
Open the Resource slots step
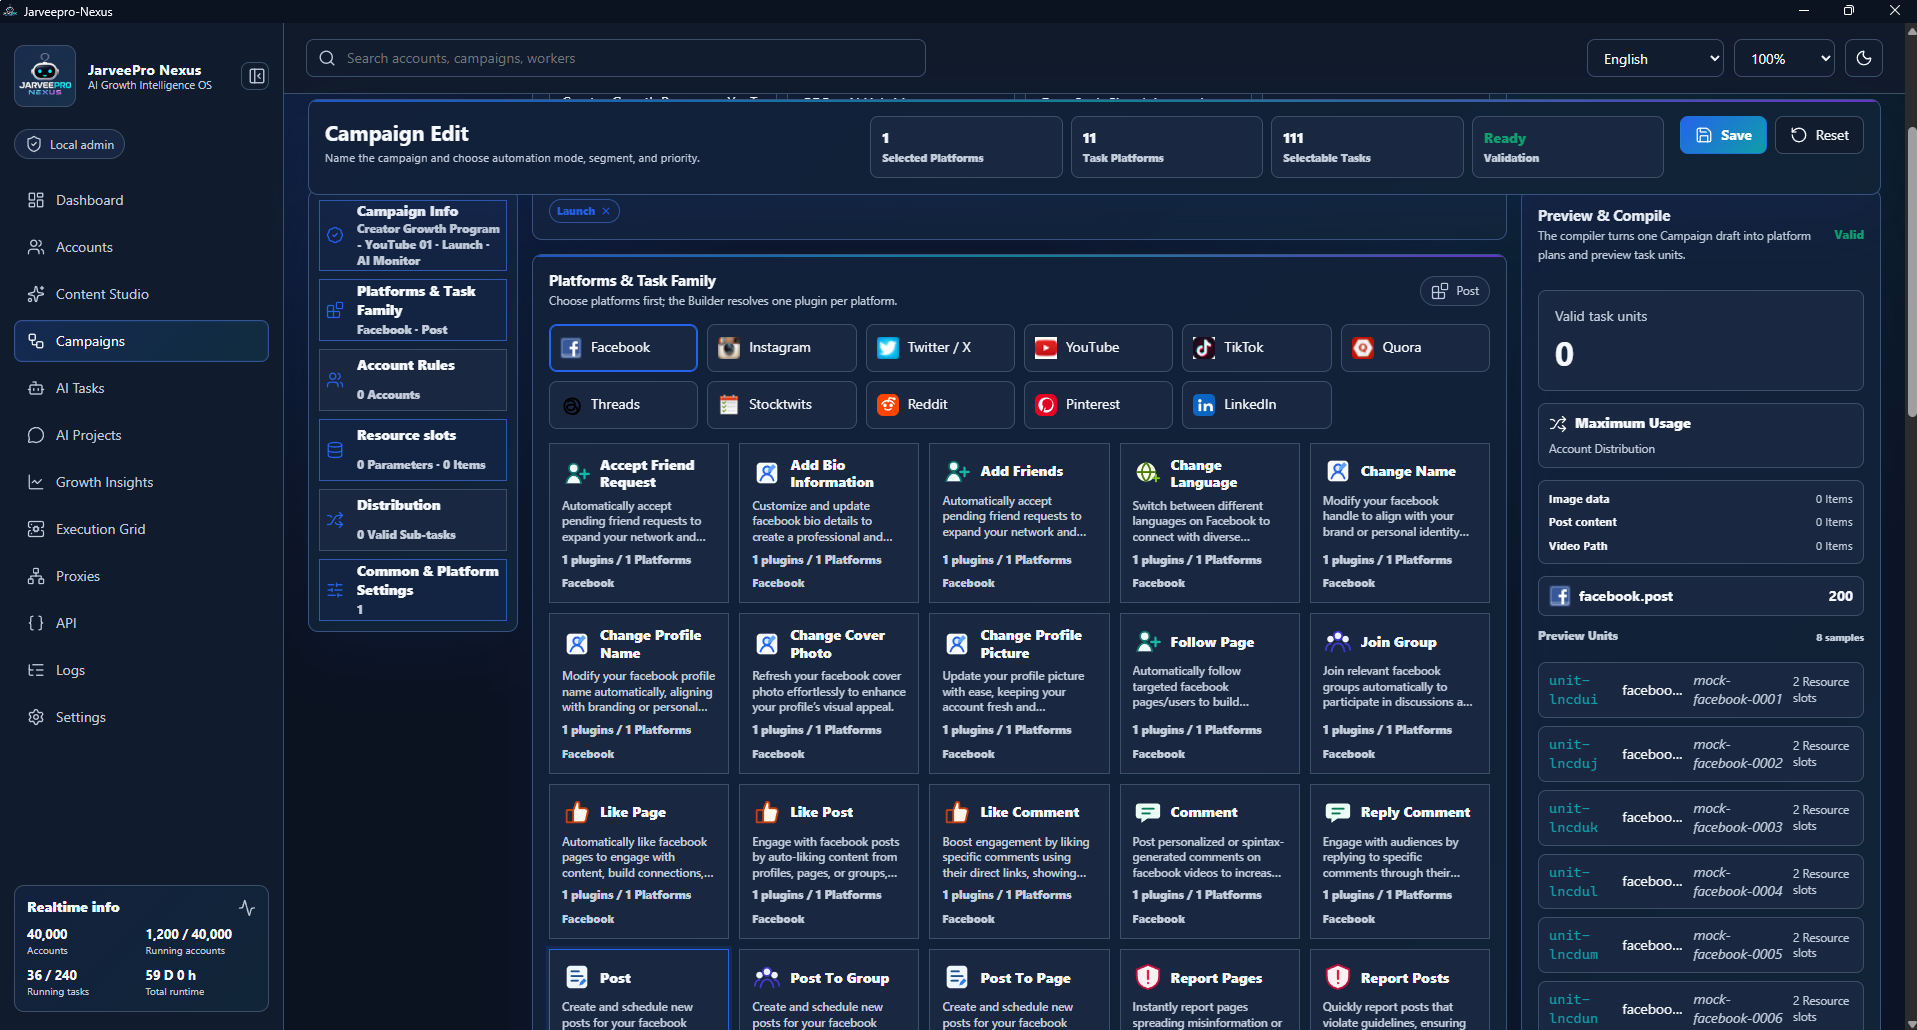point(413,450)
